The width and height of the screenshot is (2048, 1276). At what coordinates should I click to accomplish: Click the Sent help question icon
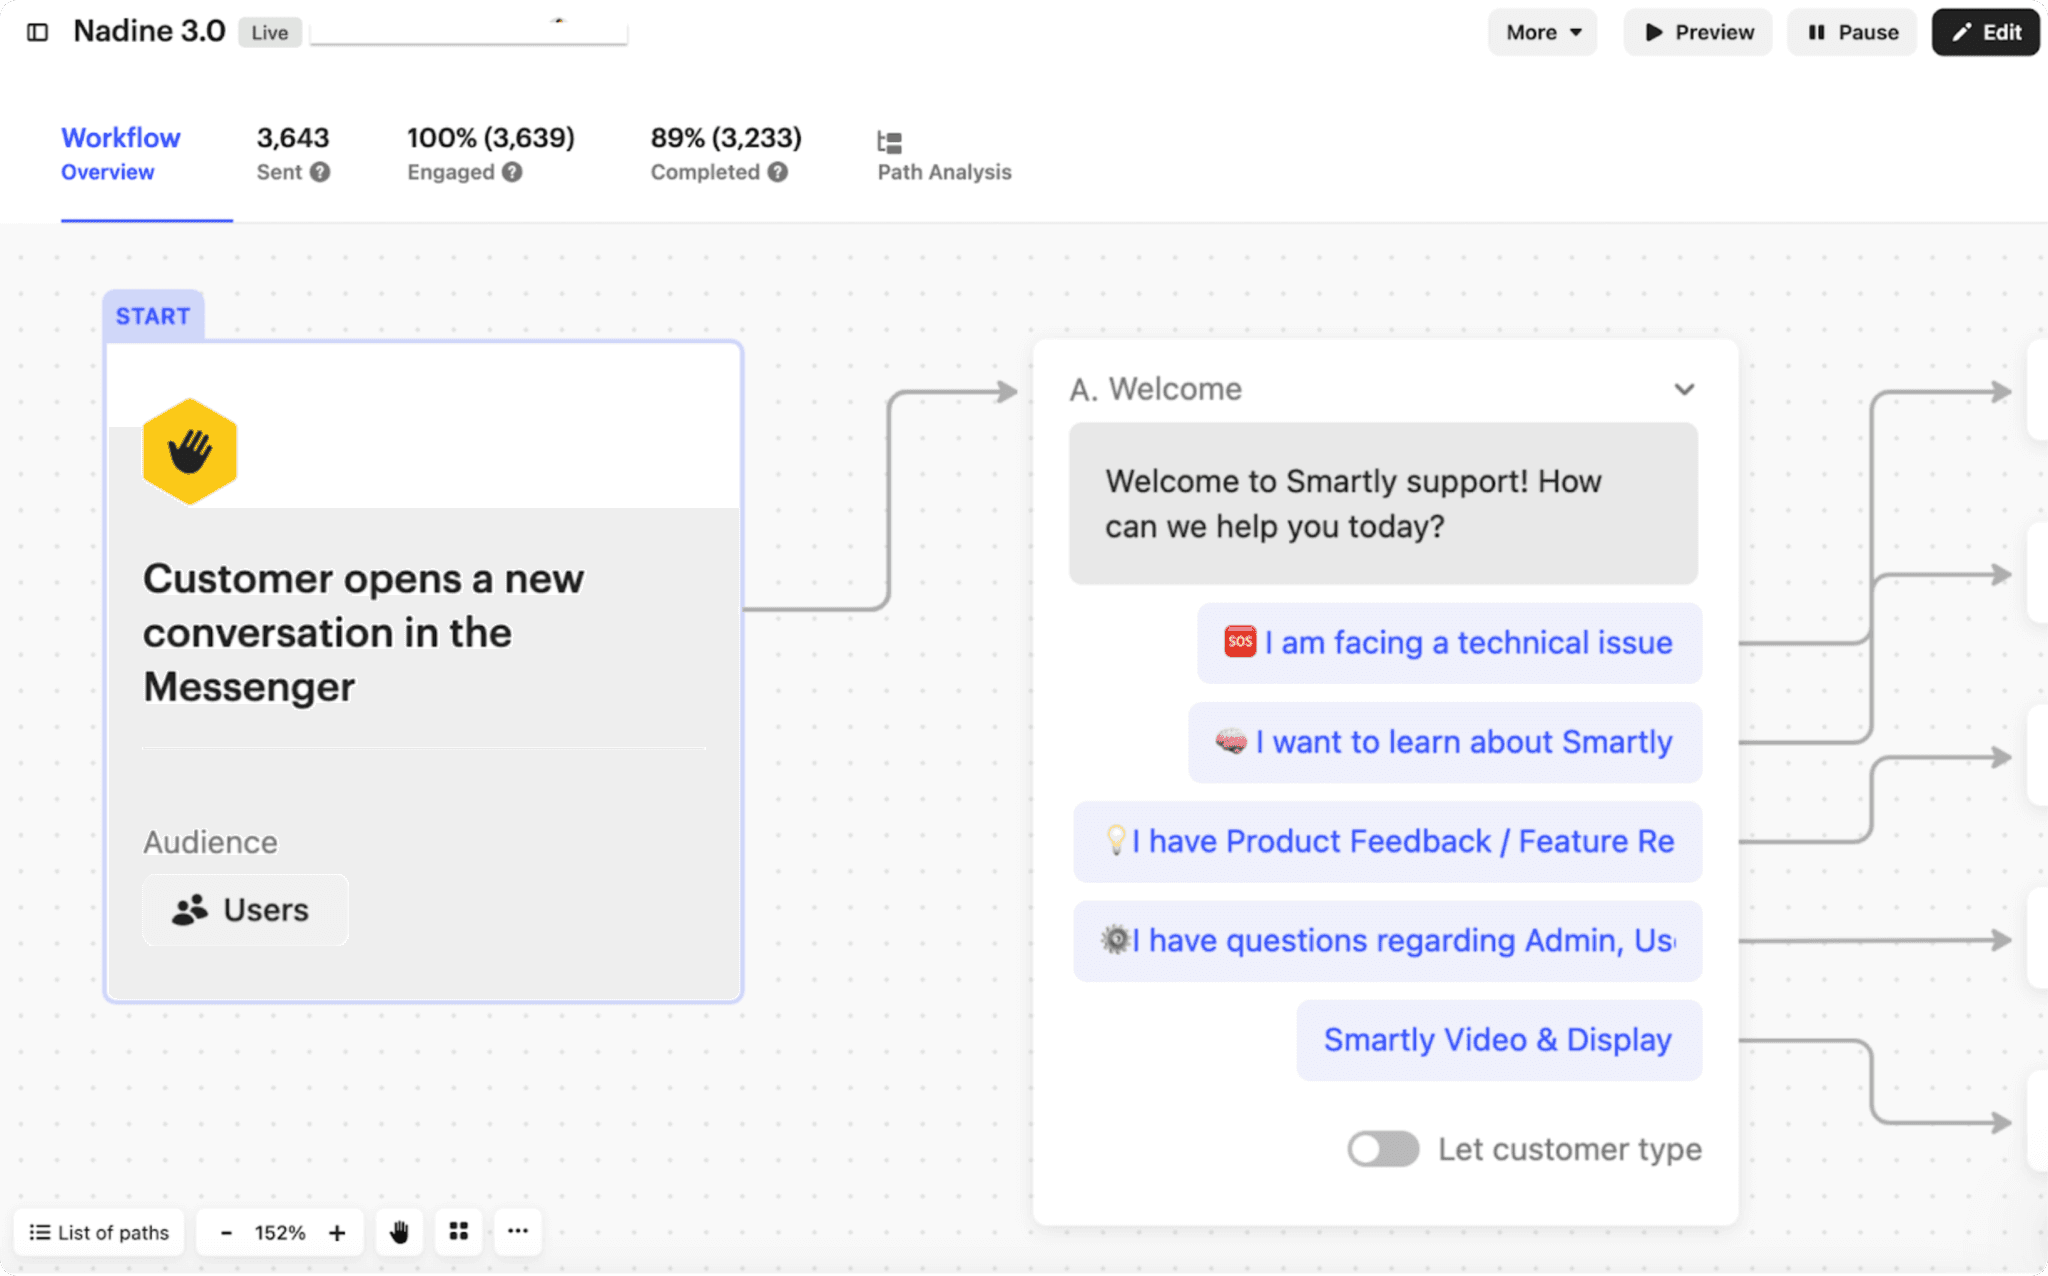point(320,172)
